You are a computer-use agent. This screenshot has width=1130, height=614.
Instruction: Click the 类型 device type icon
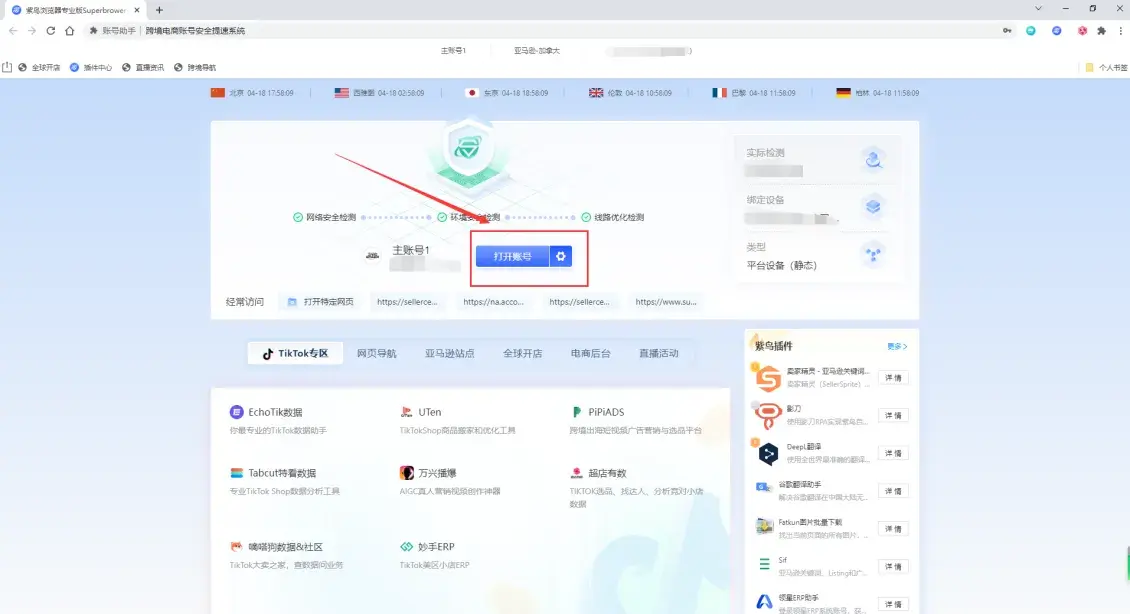coord(873,254)
